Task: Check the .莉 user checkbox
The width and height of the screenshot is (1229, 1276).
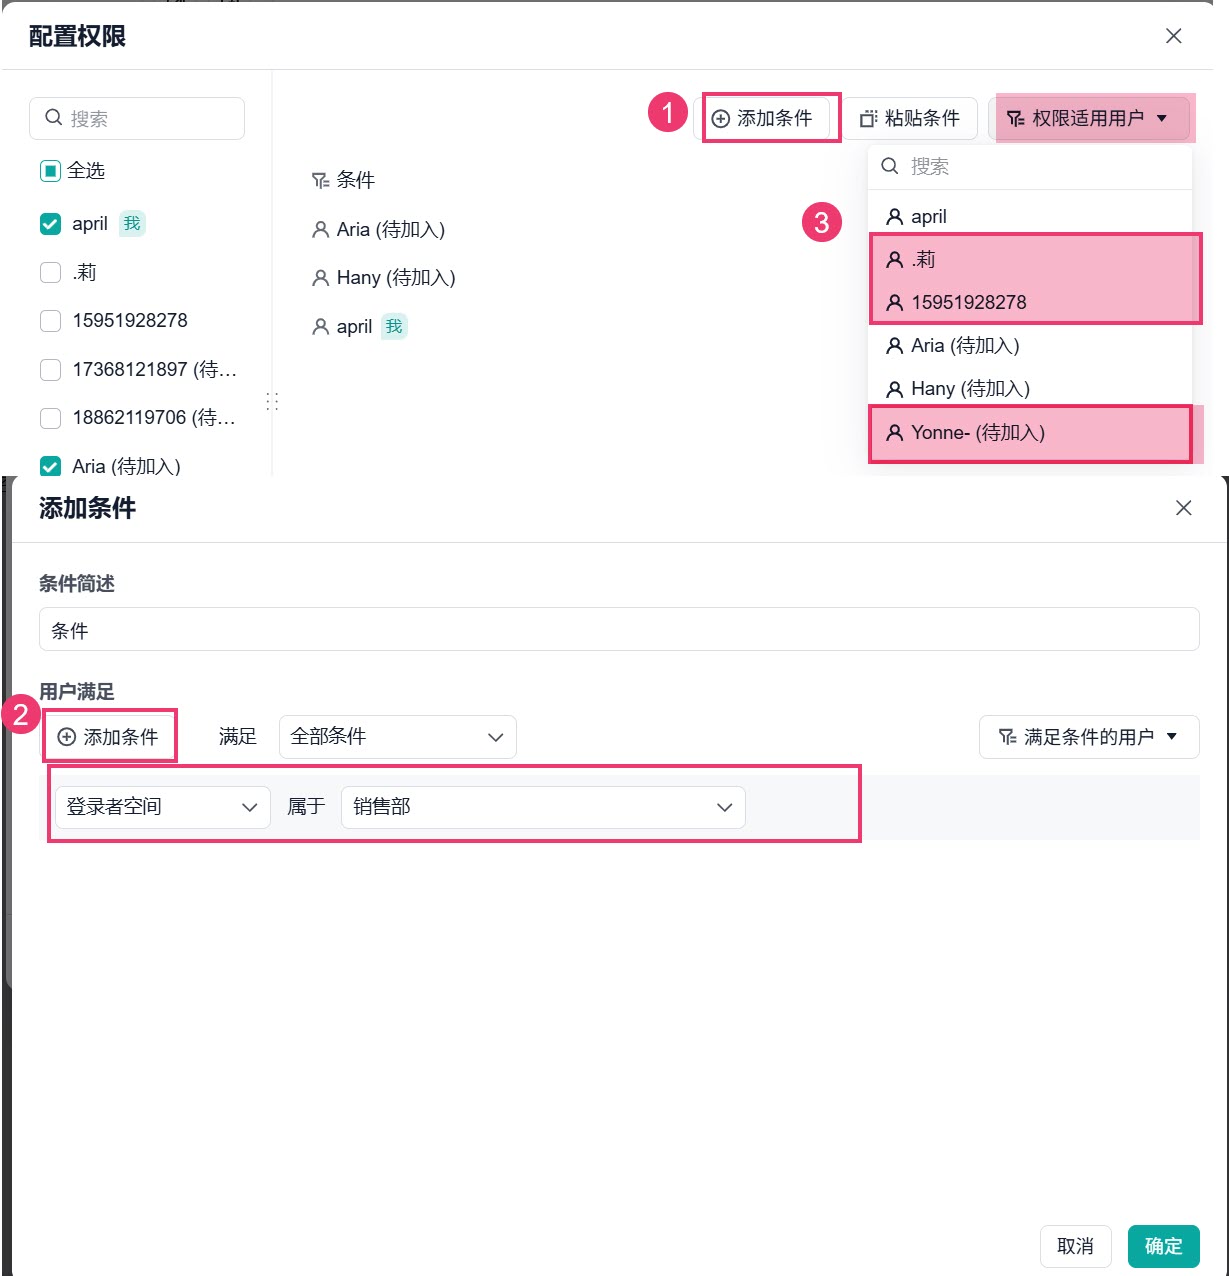Action: 50,272
